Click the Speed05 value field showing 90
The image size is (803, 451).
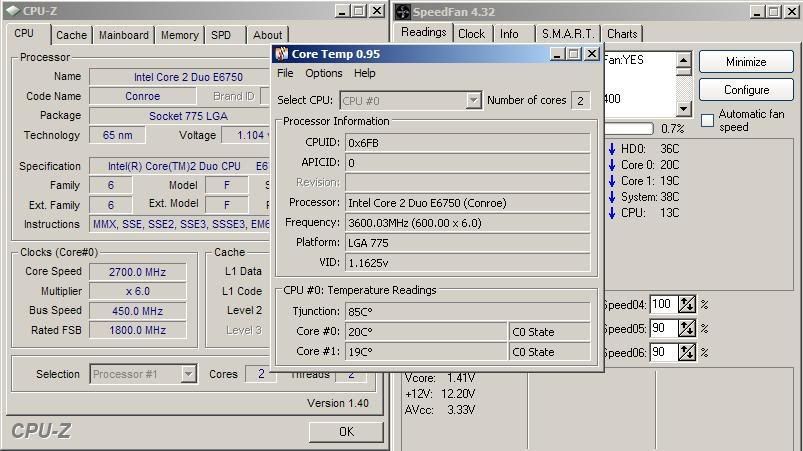click(x=664, y=328)
